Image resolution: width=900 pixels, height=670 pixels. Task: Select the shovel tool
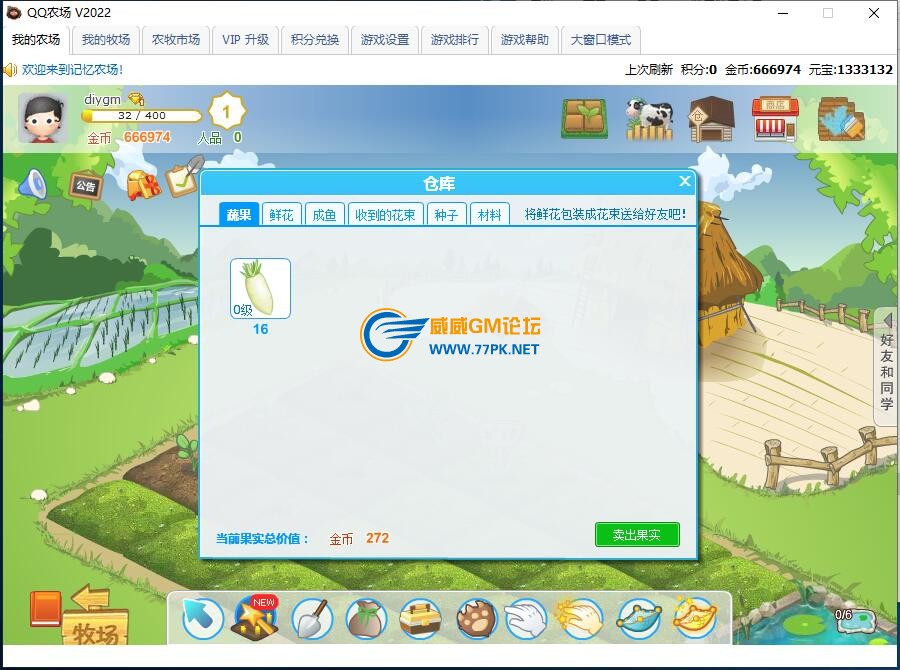click(x=312, y=618)
